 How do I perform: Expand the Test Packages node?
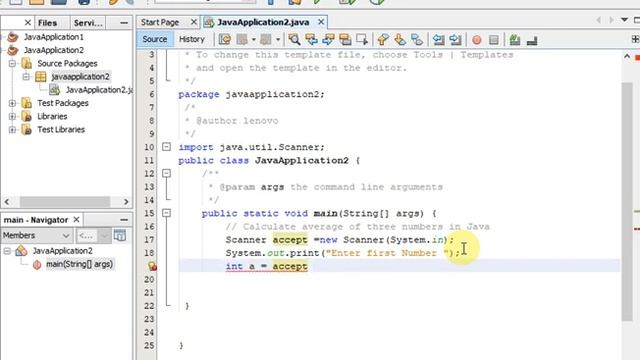coord(12,103)
